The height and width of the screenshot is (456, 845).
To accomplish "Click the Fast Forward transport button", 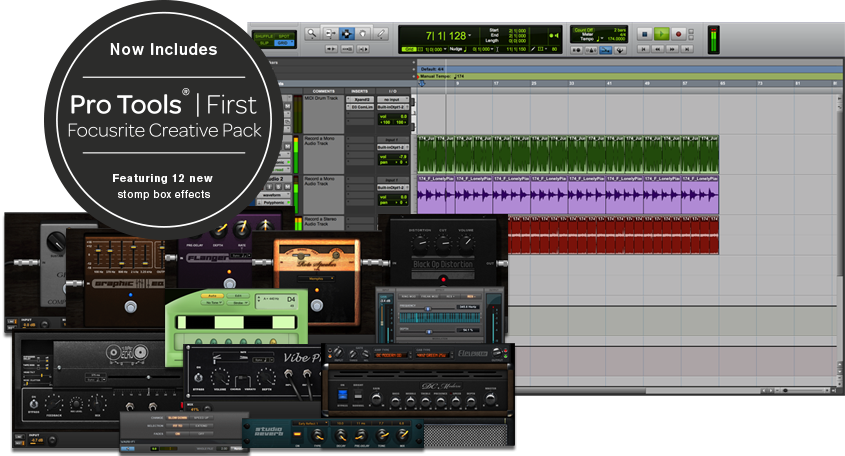I will (x=672, y=49).
